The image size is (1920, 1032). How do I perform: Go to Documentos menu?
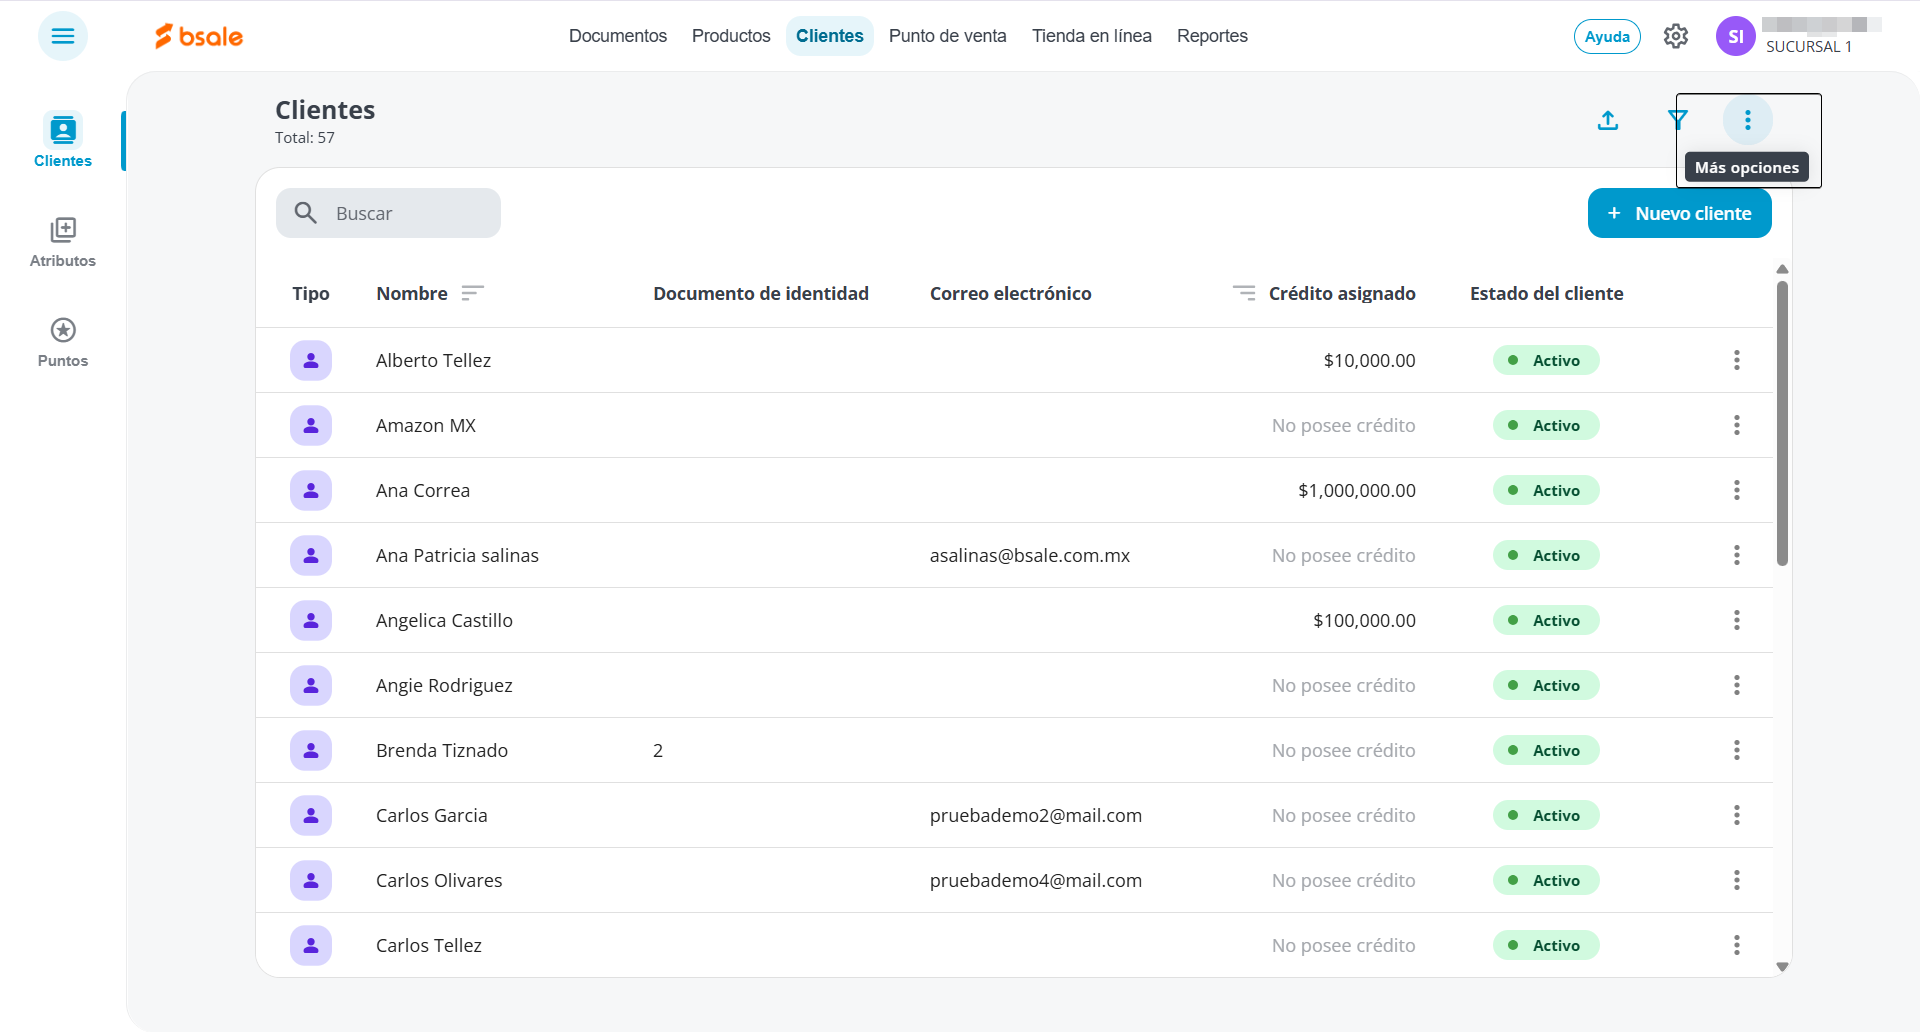tap(618, 36)
